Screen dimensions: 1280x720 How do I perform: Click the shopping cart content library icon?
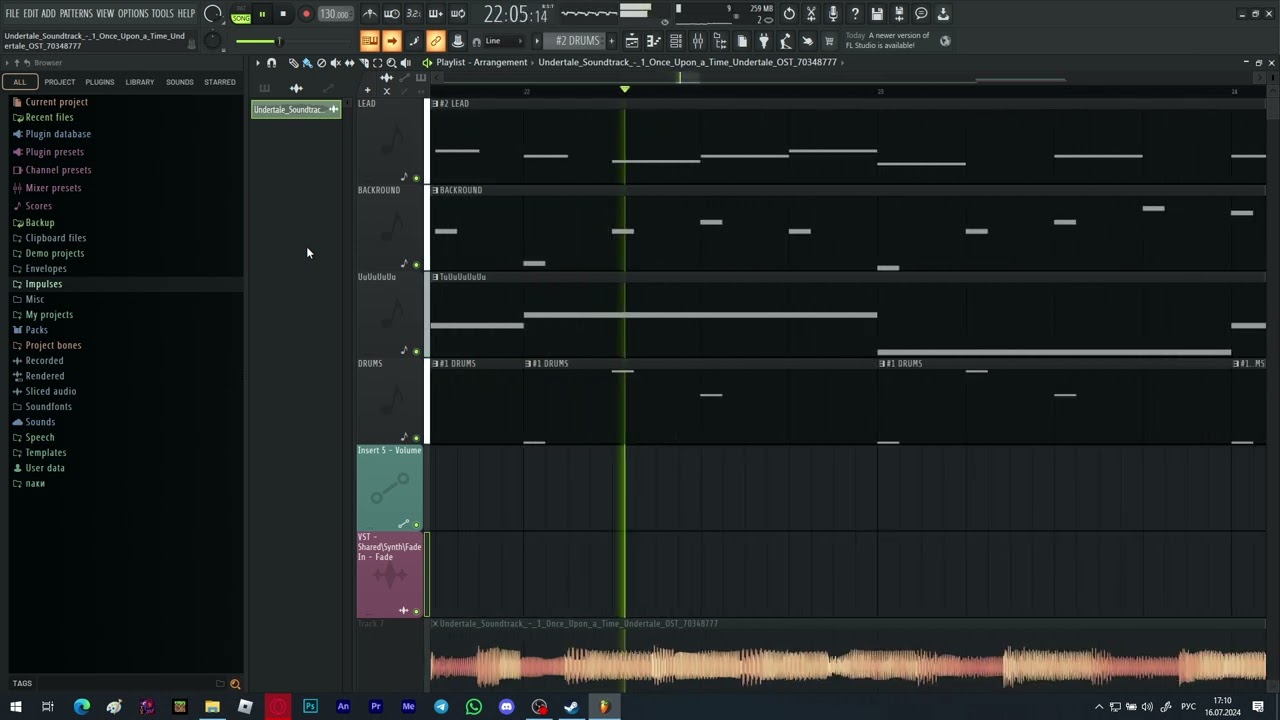(829, 41)
